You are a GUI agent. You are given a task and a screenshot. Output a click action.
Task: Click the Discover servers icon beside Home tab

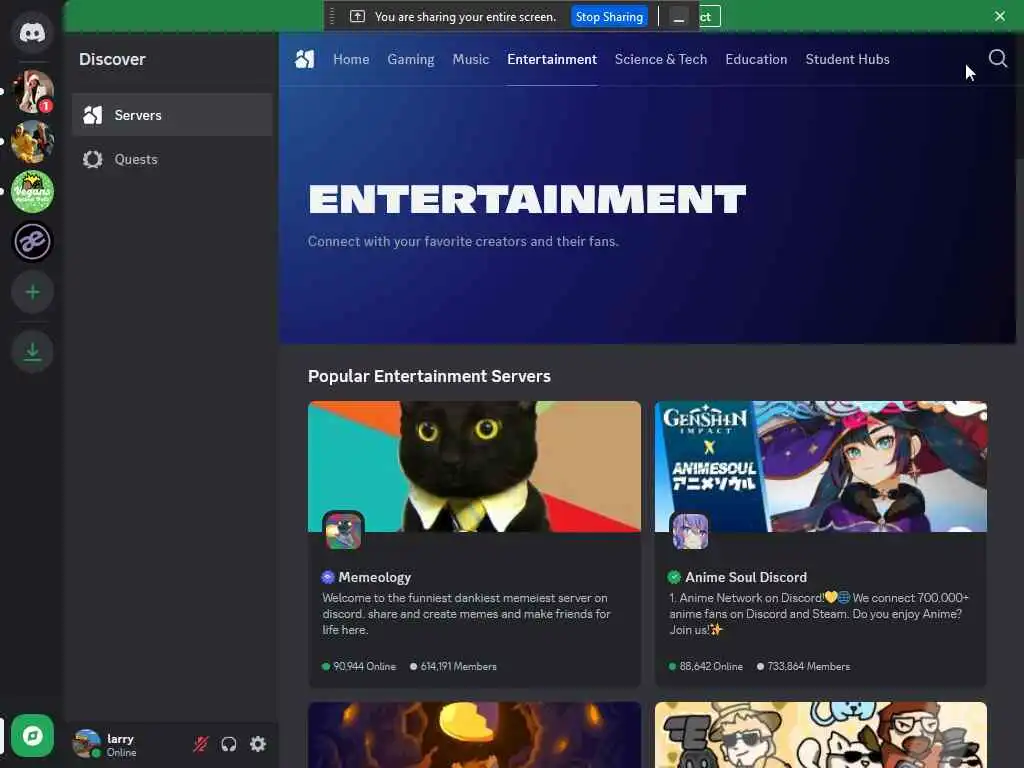304,59
